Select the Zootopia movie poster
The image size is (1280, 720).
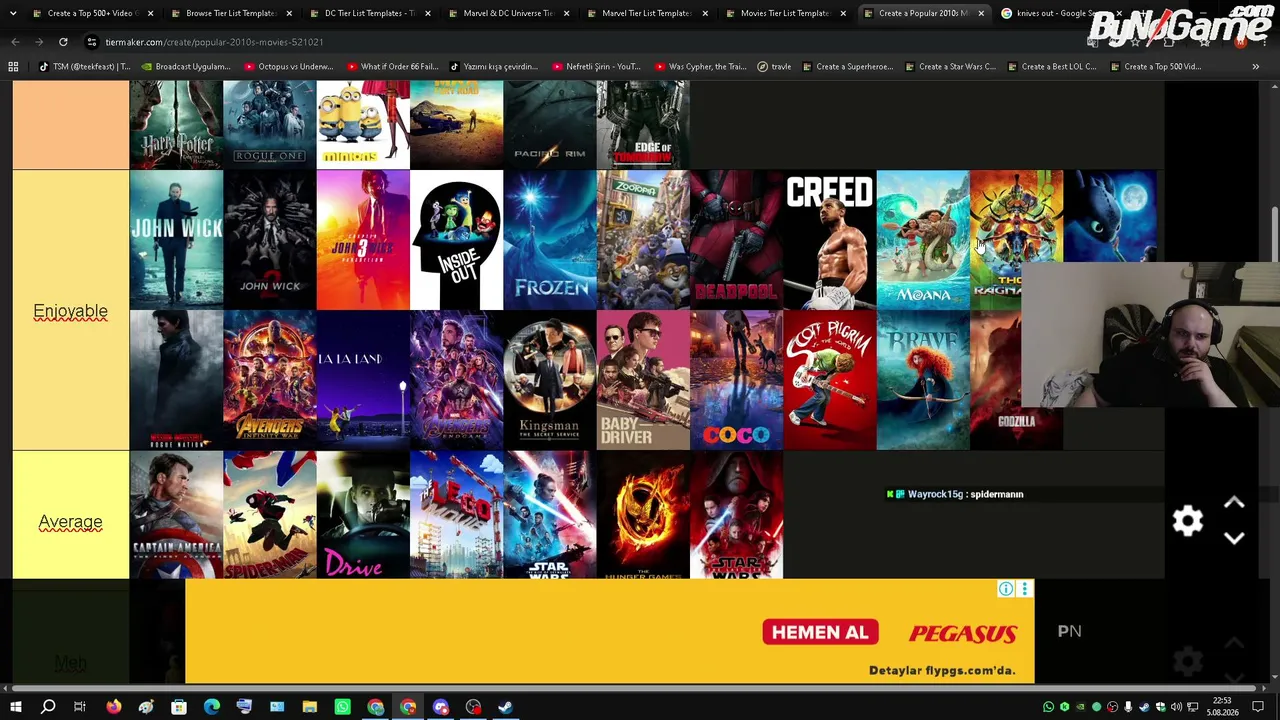click(x=643, y=240)
